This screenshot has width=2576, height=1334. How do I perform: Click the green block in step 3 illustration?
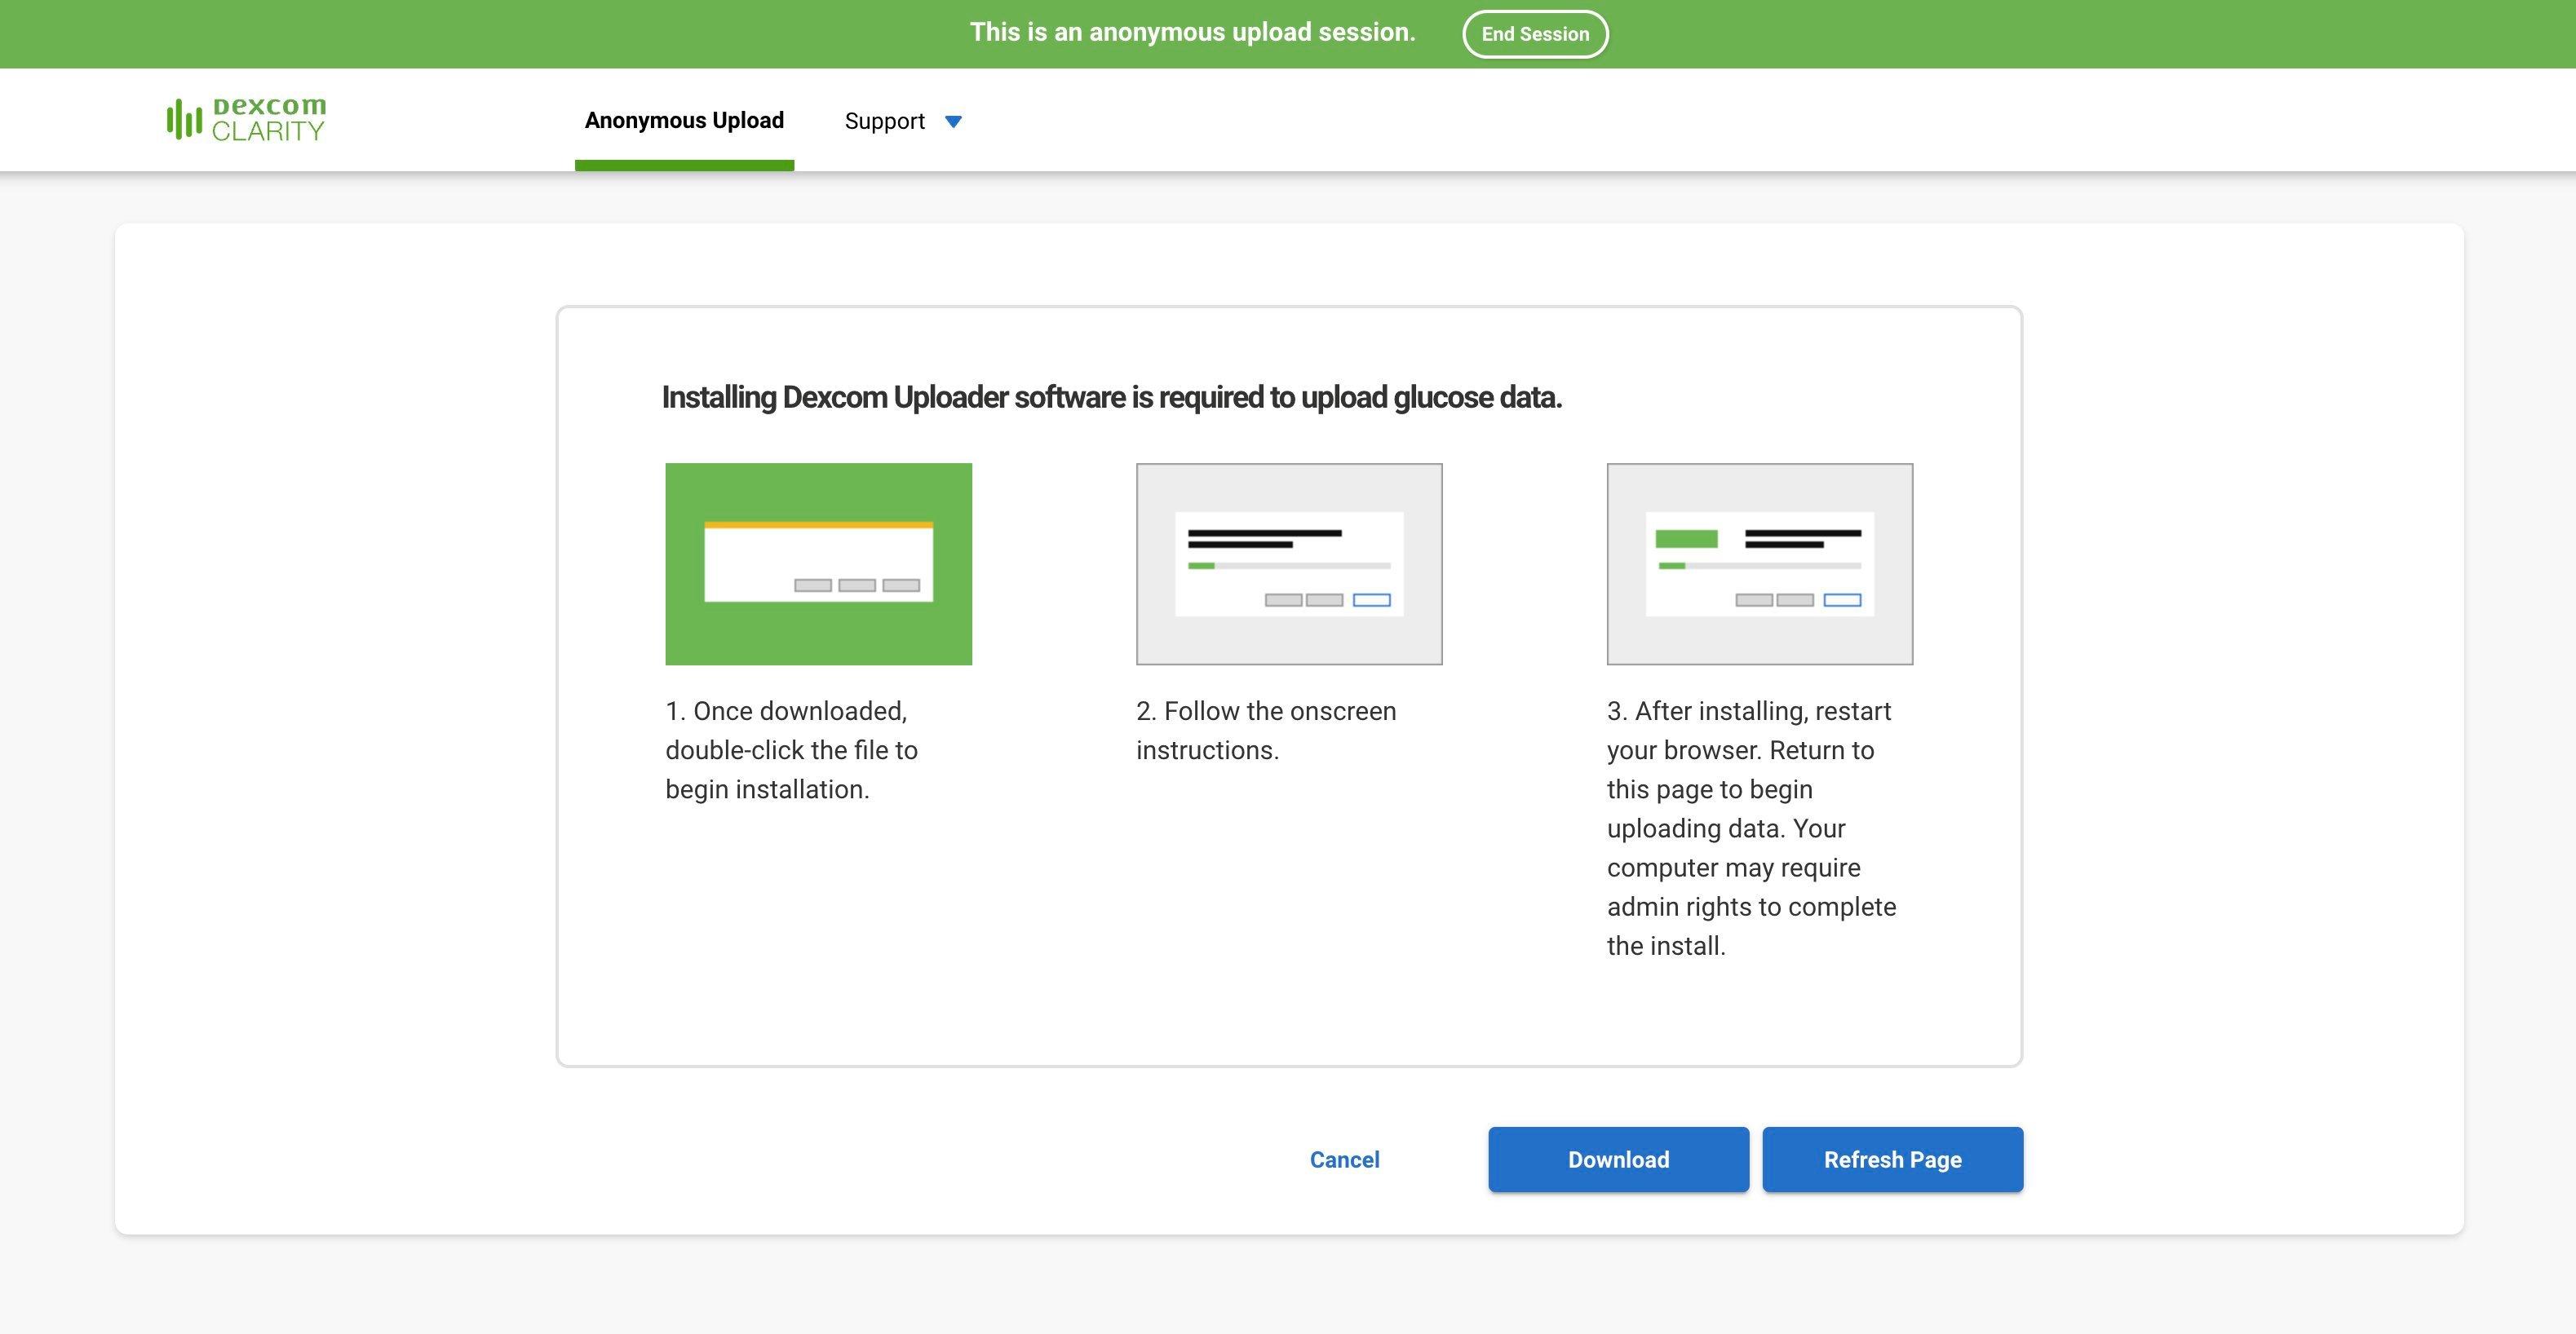pyautogui.click(x=1686, y=539)
